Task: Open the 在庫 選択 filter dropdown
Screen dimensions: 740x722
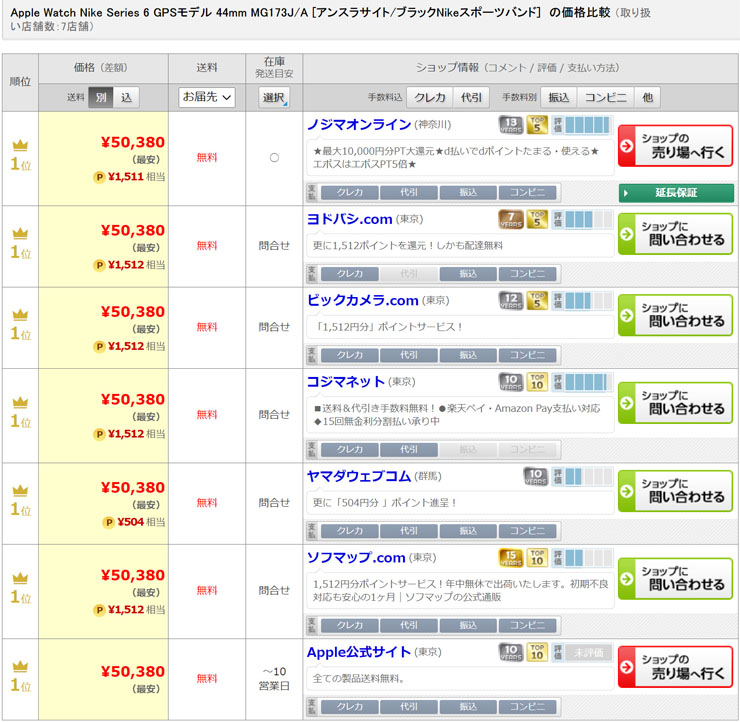Action: [274, 98]
